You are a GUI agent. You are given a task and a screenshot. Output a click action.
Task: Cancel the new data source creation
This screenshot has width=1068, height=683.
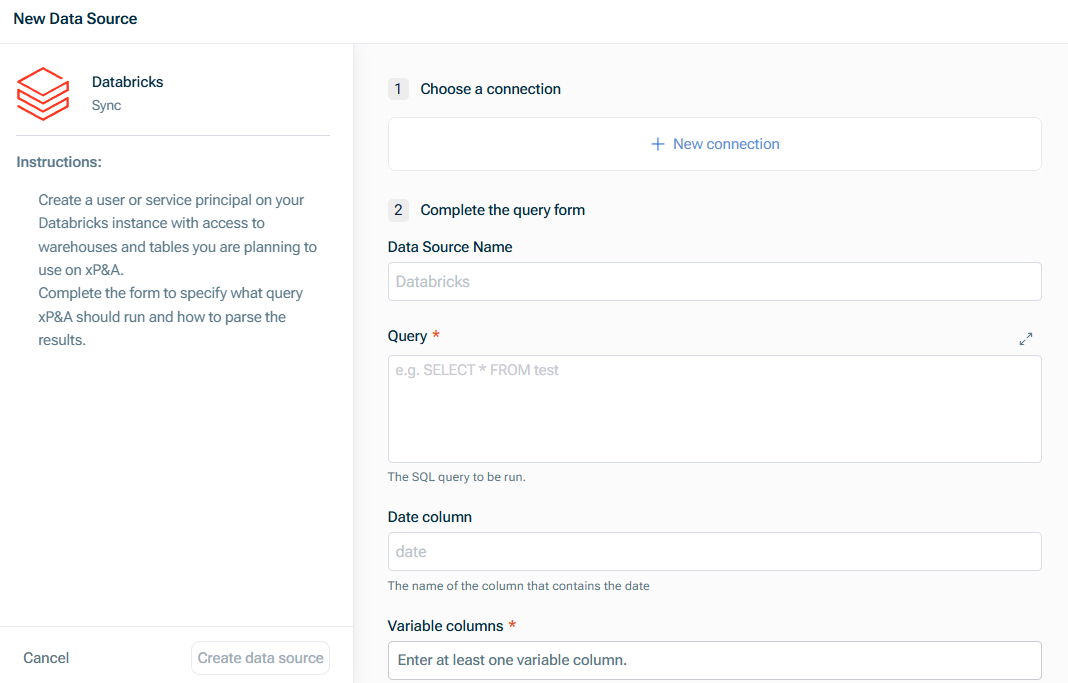click(46, 658)
